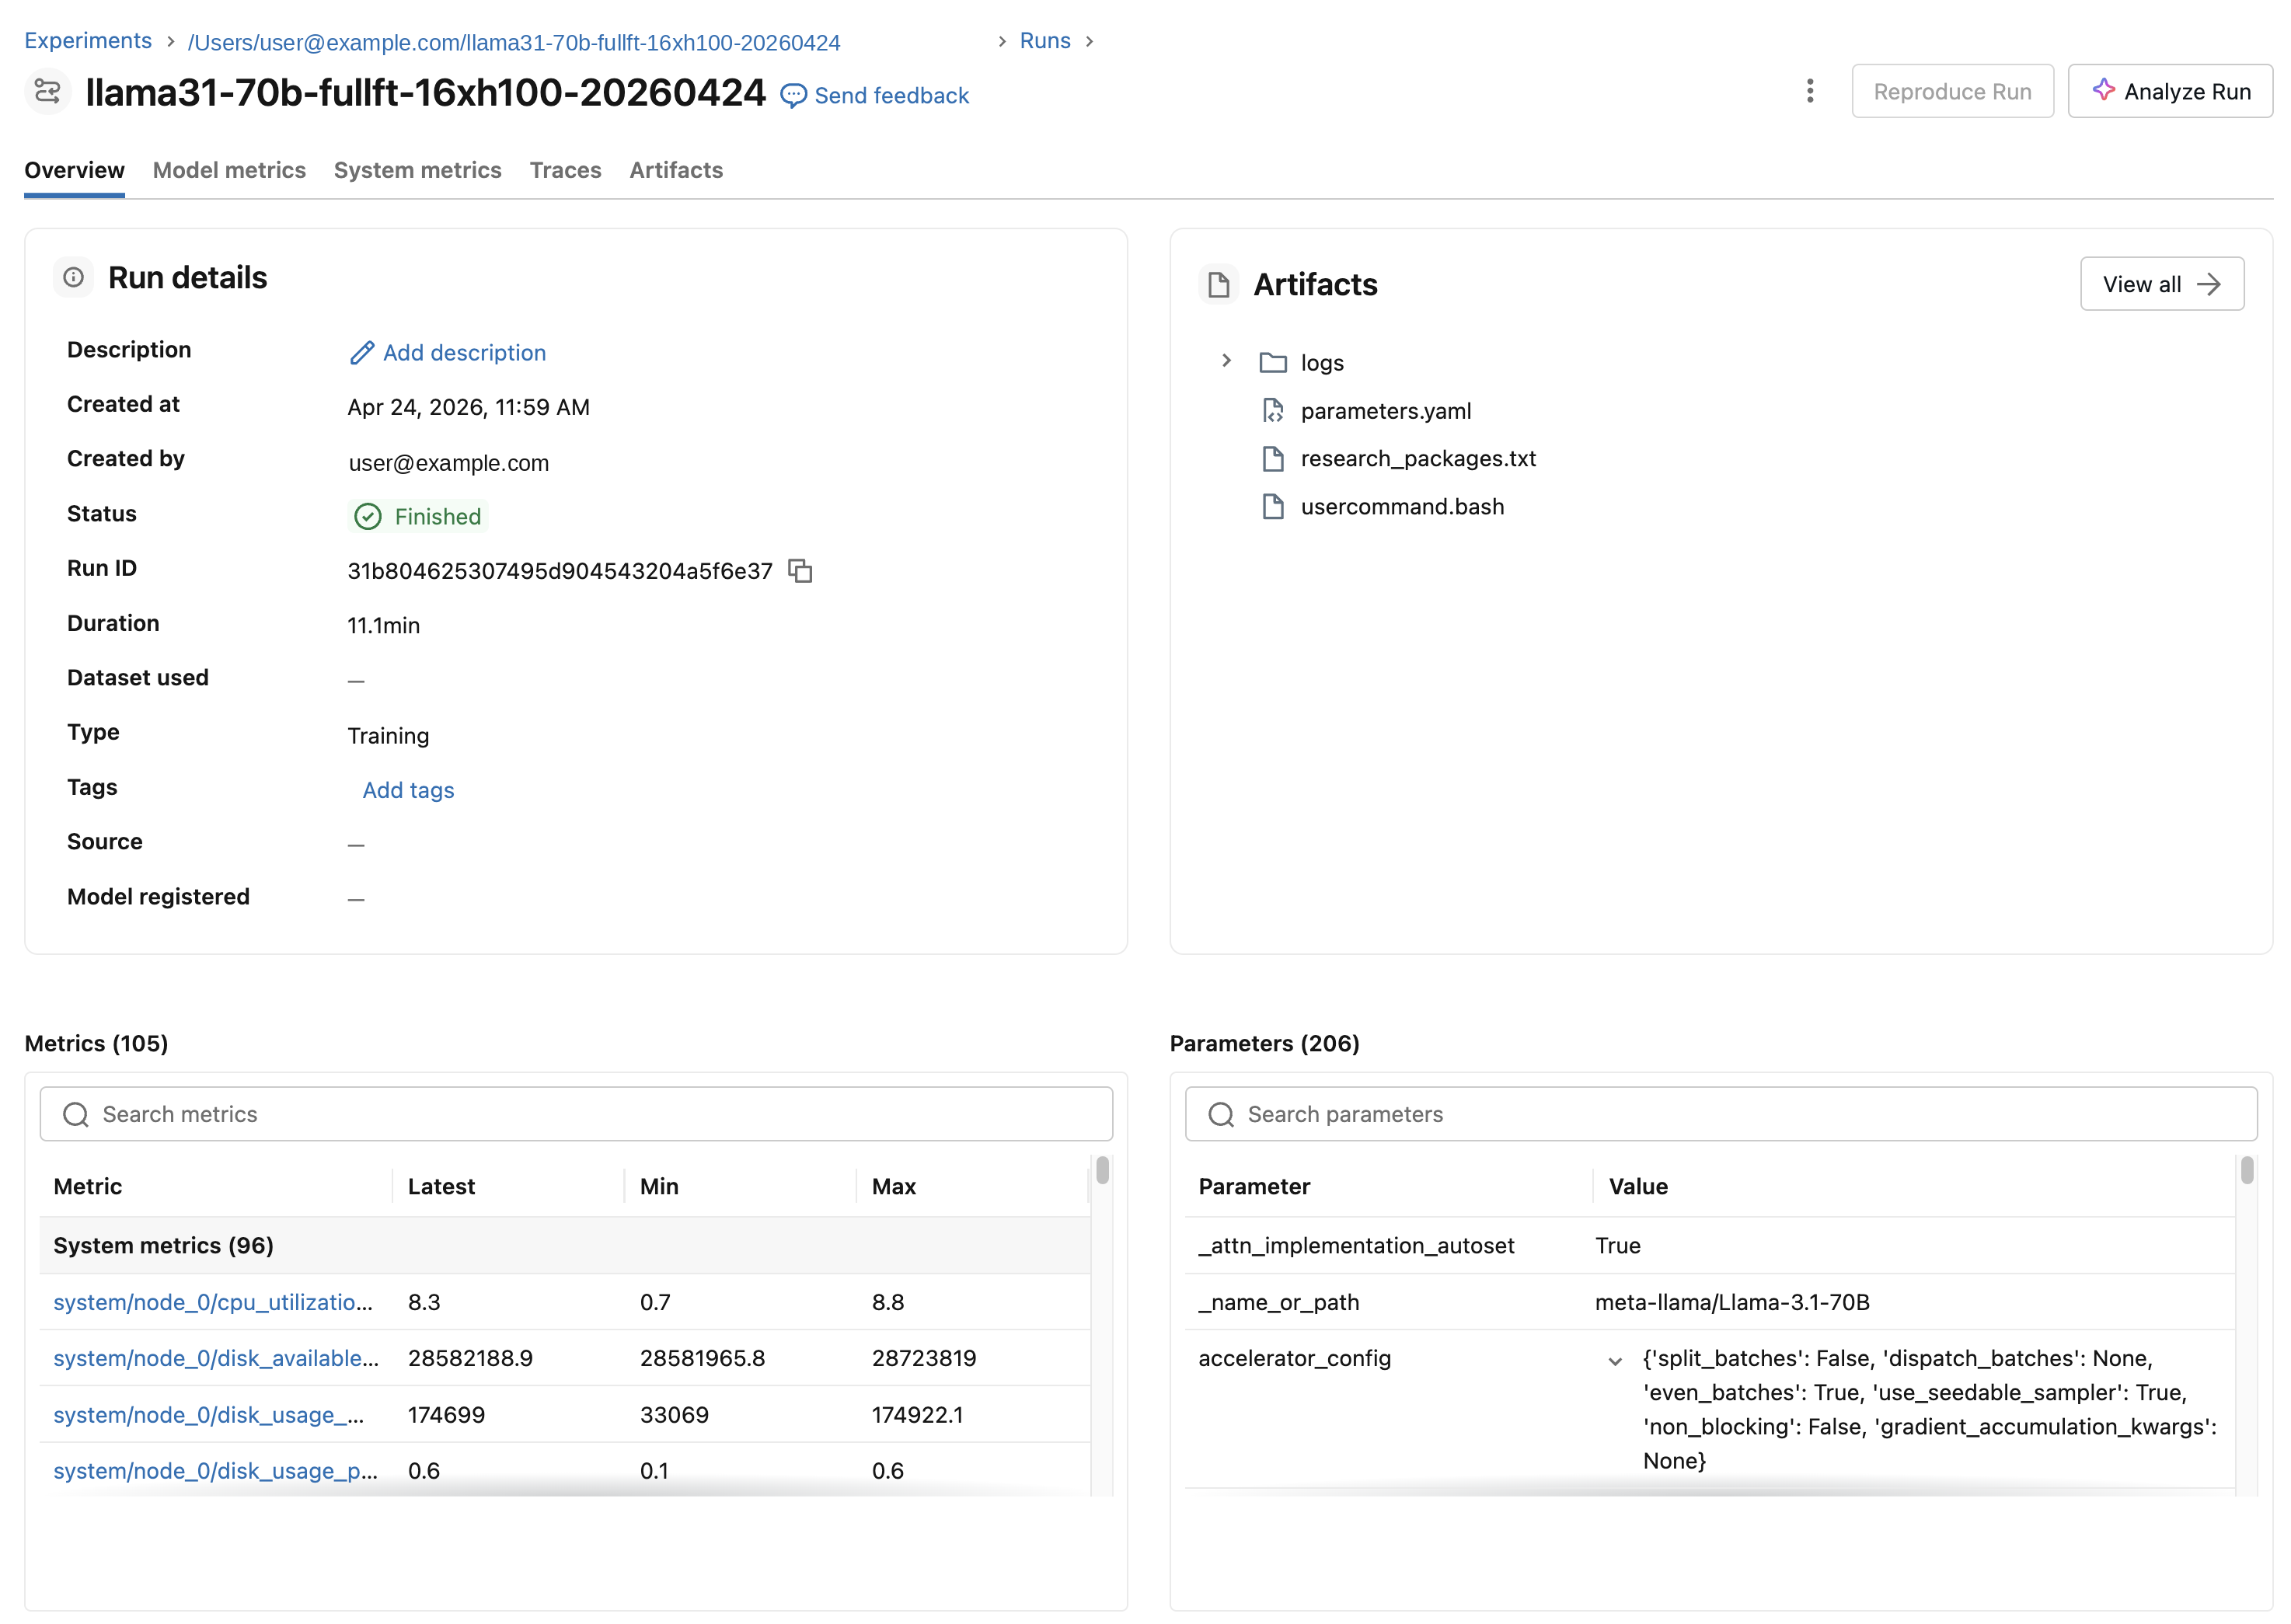
Task: Click the 11.1min duration value
Action: tap(384, 626)
